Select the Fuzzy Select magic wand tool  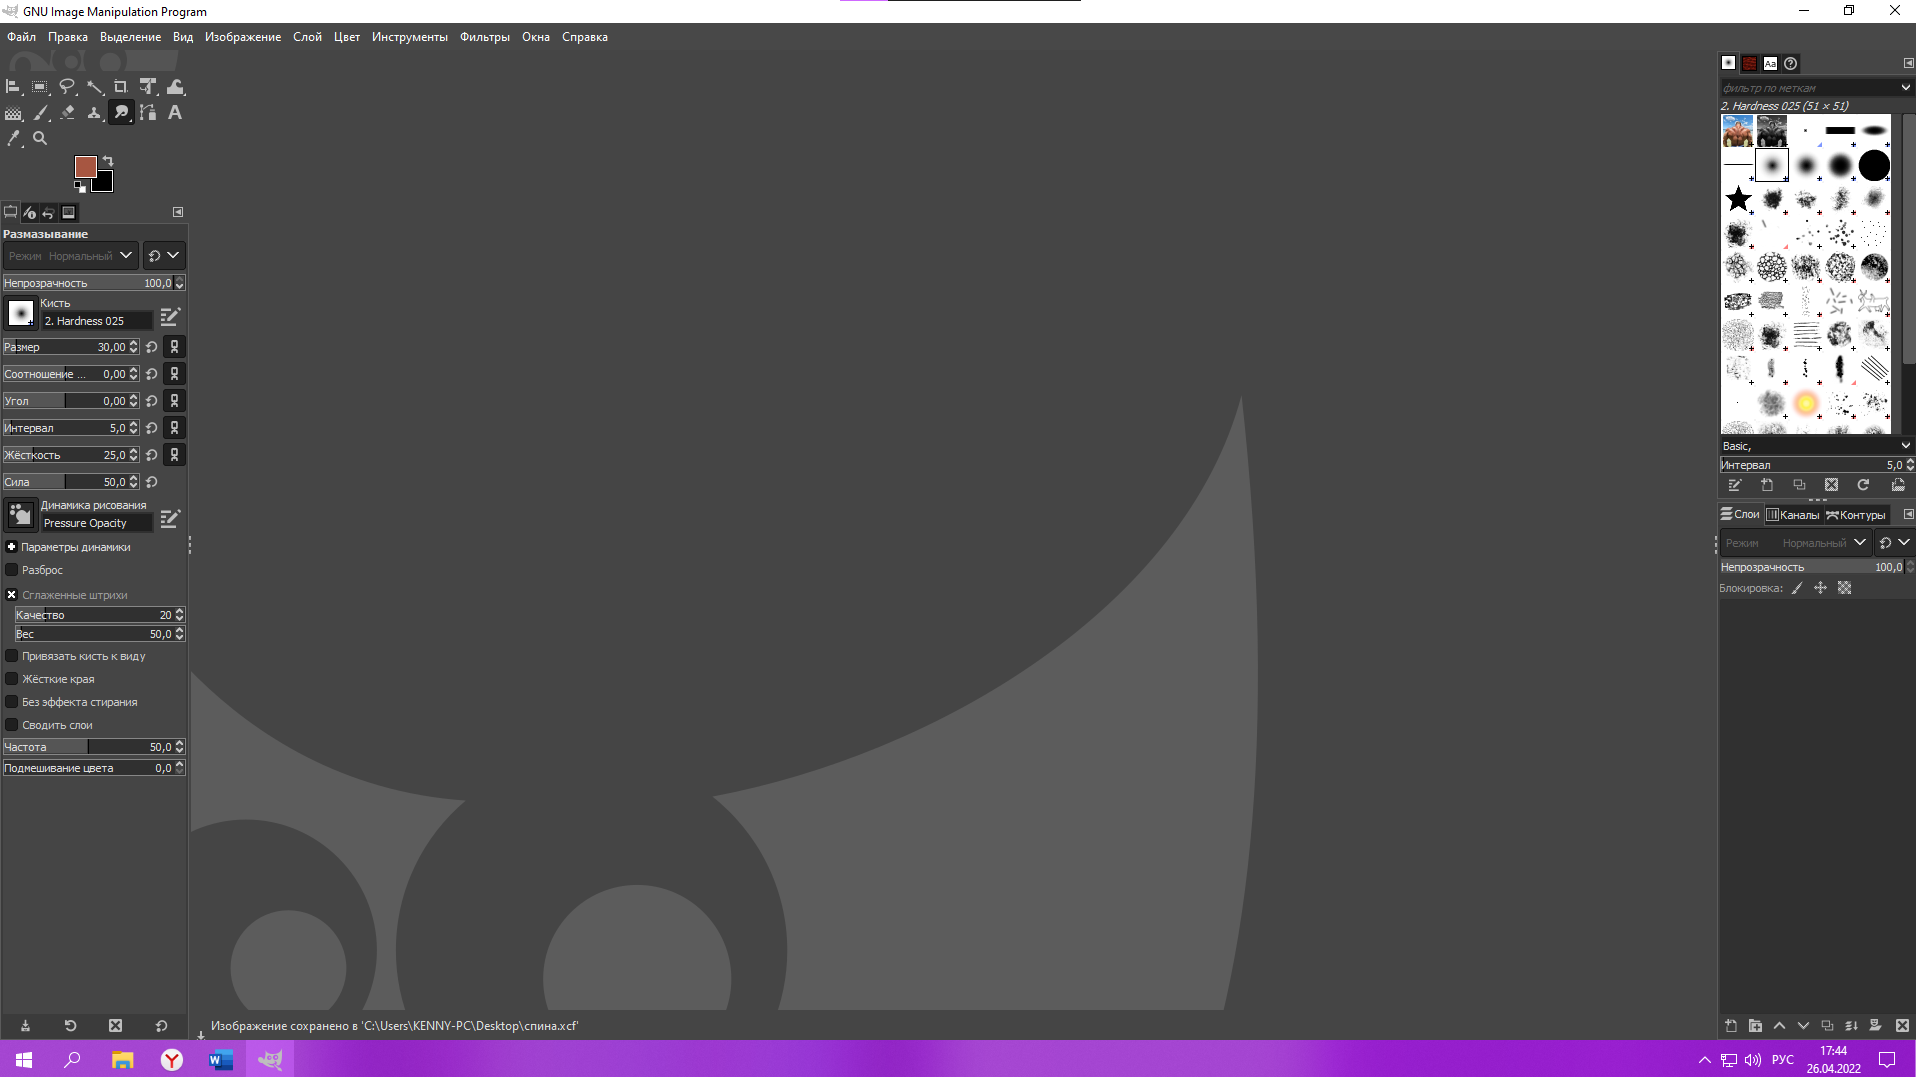point(94,87)
